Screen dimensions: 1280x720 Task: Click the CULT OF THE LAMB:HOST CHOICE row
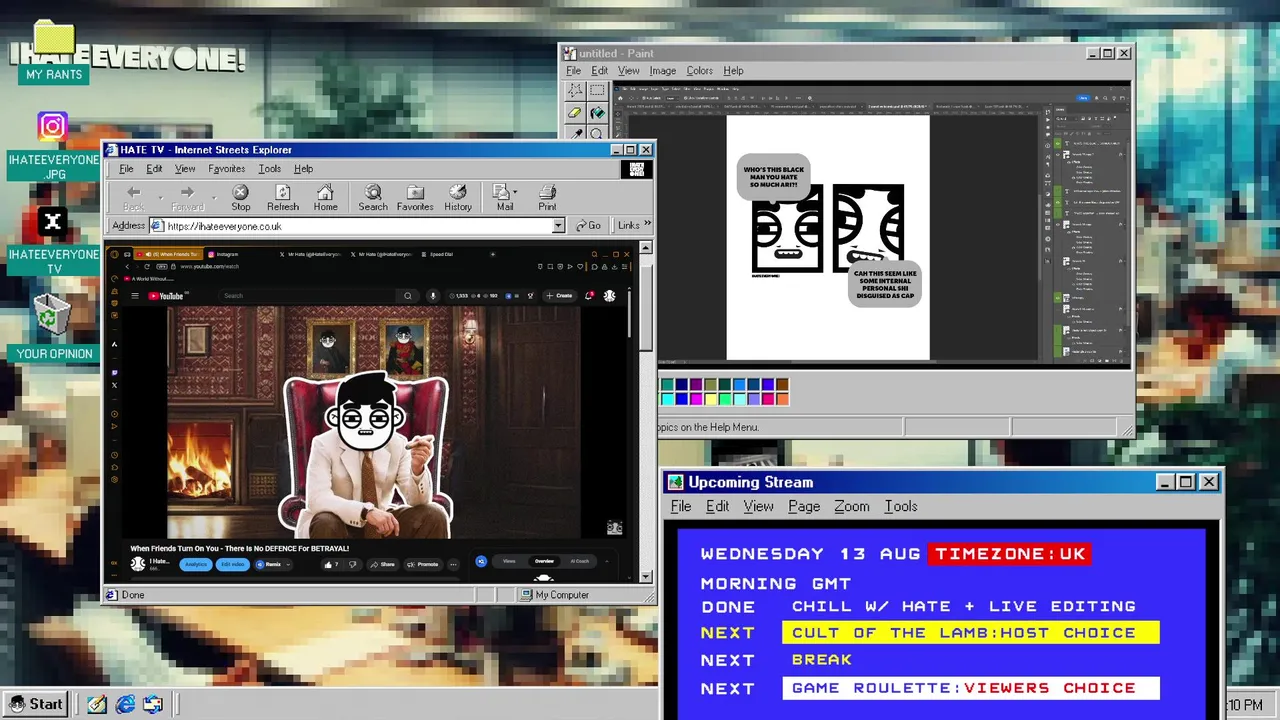click(970, 632)
